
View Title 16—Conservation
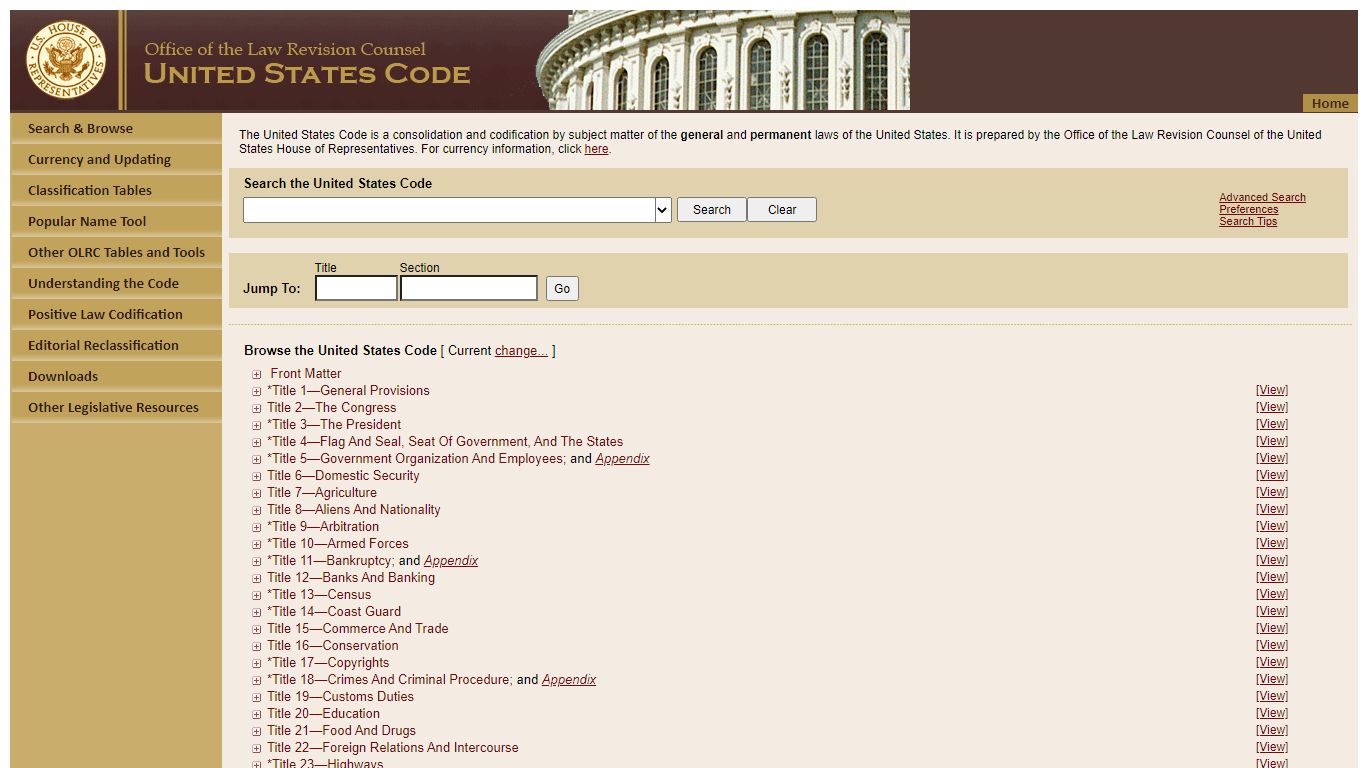[x=1272, y=646]
